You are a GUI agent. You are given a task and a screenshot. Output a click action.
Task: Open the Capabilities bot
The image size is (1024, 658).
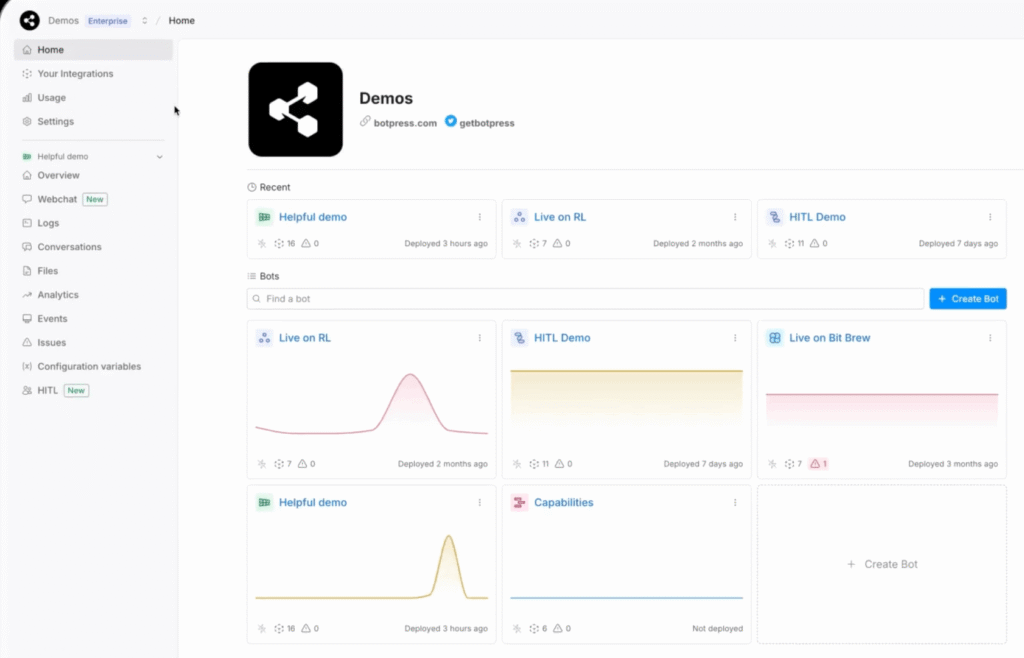pyautogui.click(x=564, y=502)
